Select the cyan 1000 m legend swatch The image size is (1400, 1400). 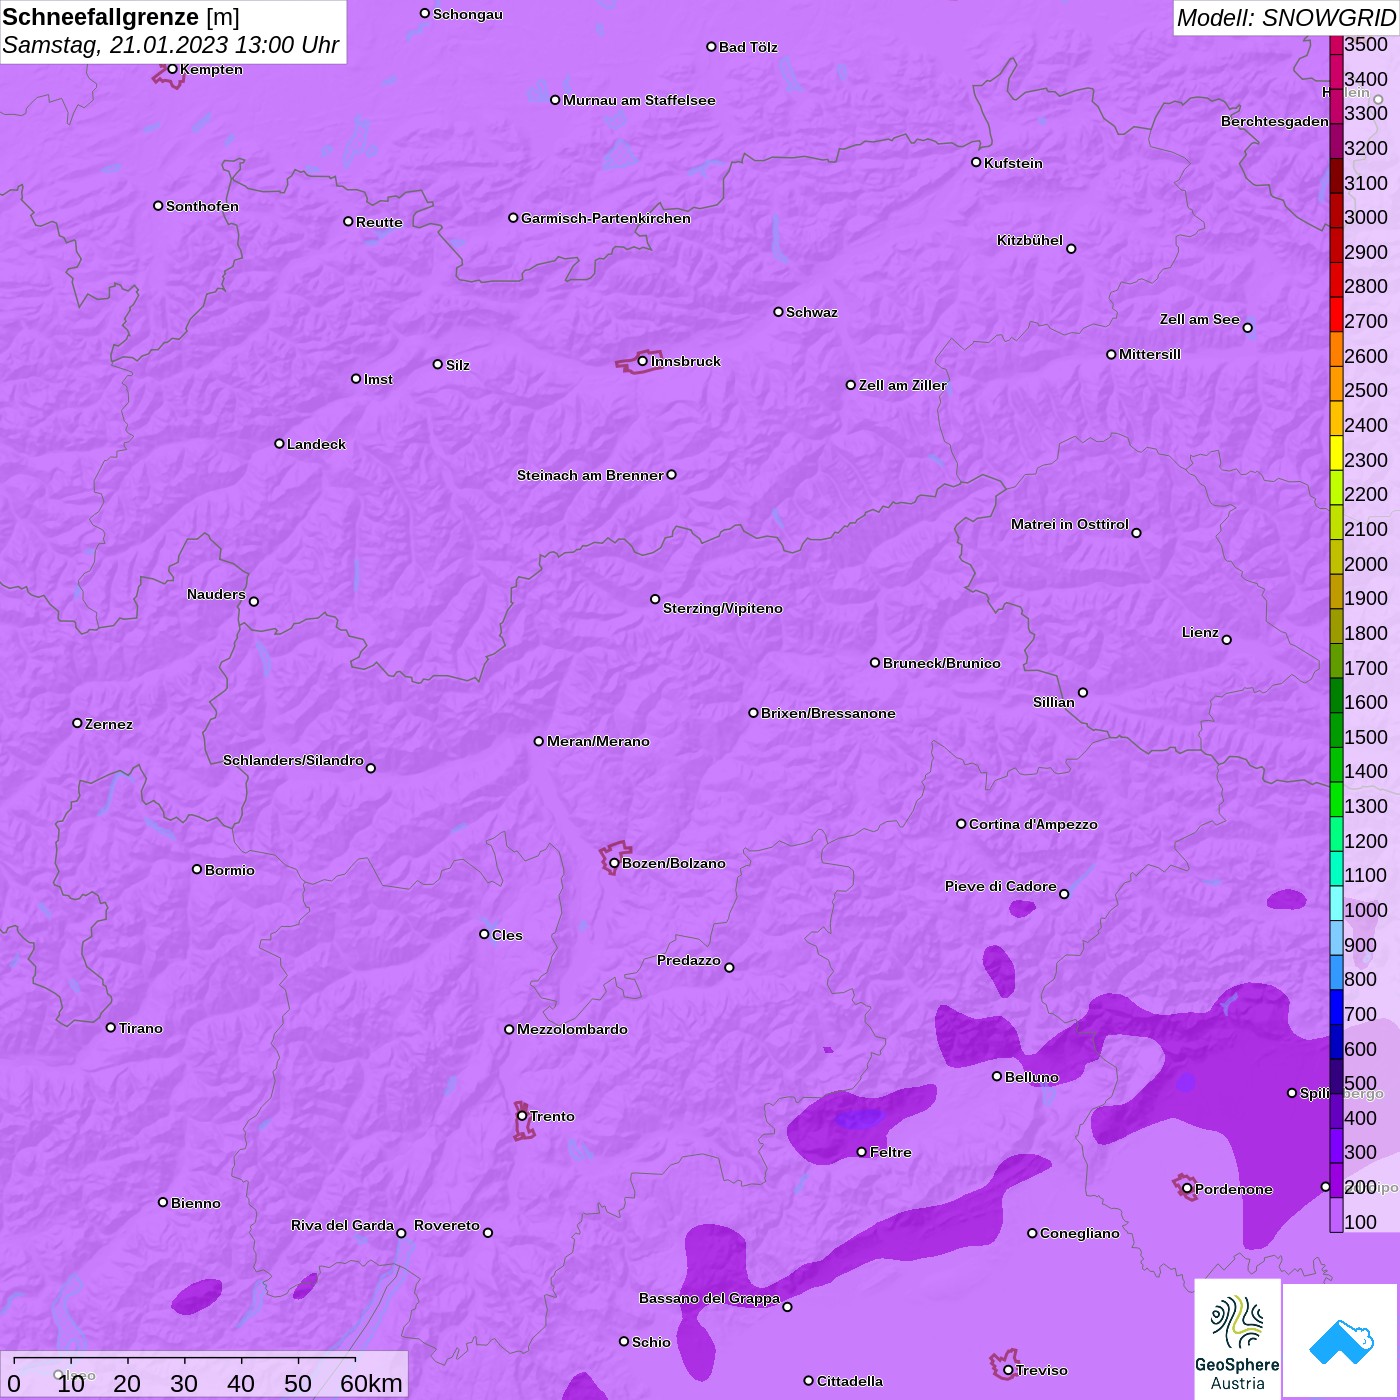tap(1336, 903)
